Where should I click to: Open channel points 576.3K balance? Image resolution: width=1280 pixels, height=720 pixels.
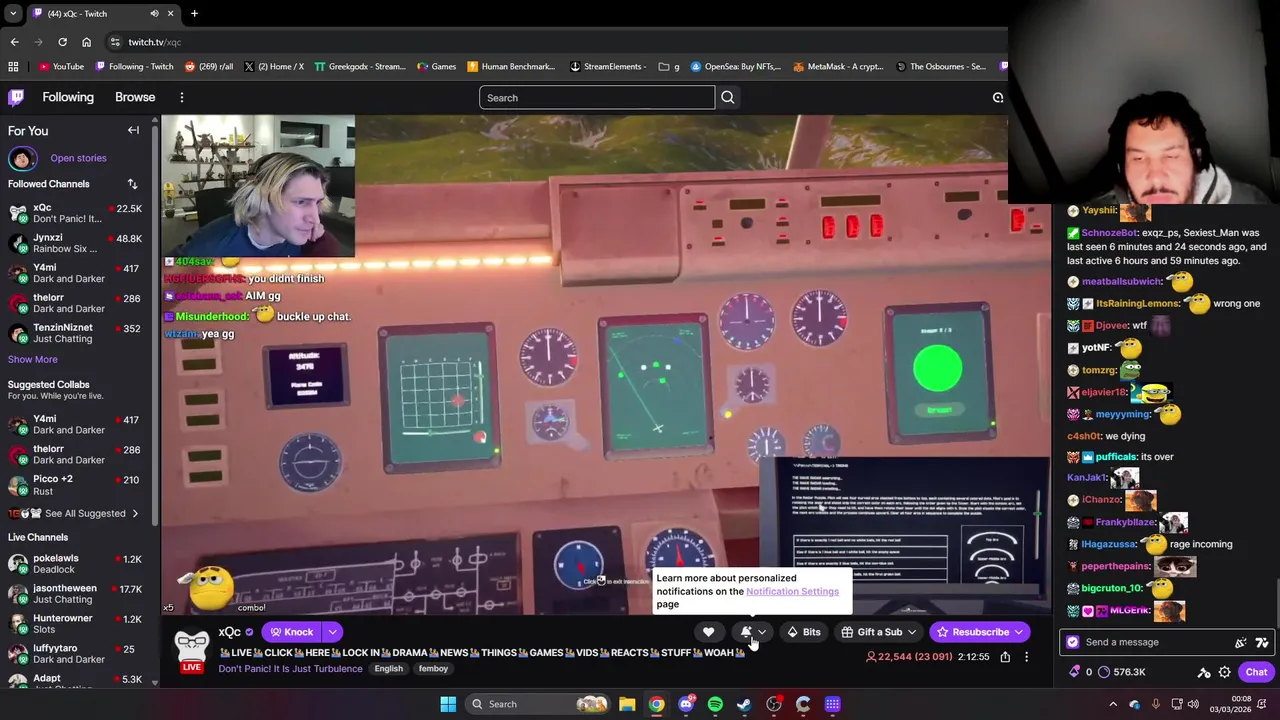click(1121, 672)
